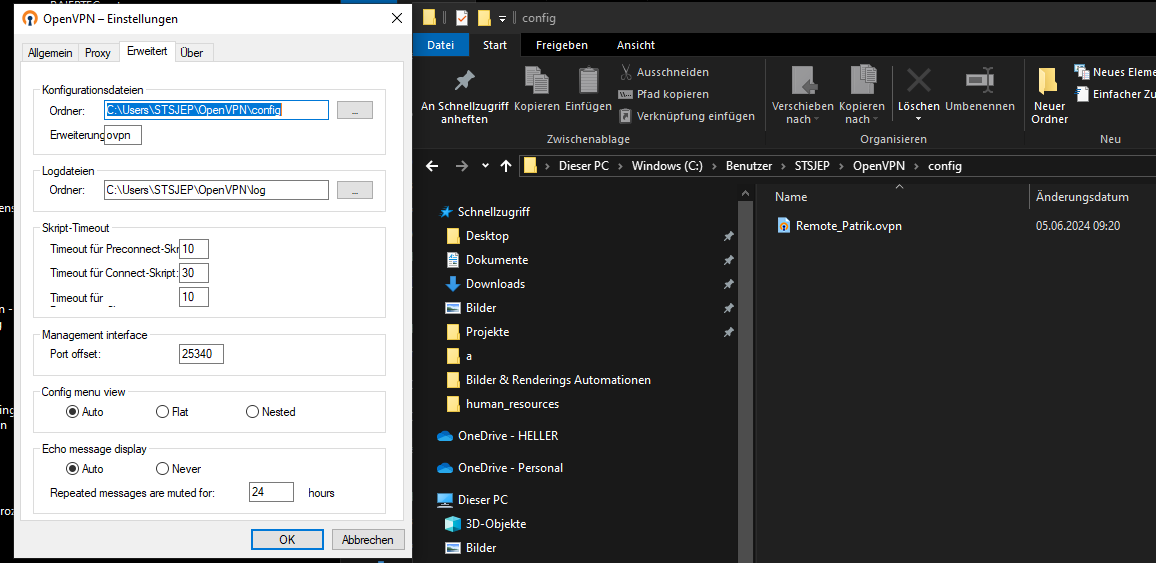Open recent locations dropdown chevron
The width and height of the screenshot is (1156, 563).
pyautogui.click(x=485, y=166)
